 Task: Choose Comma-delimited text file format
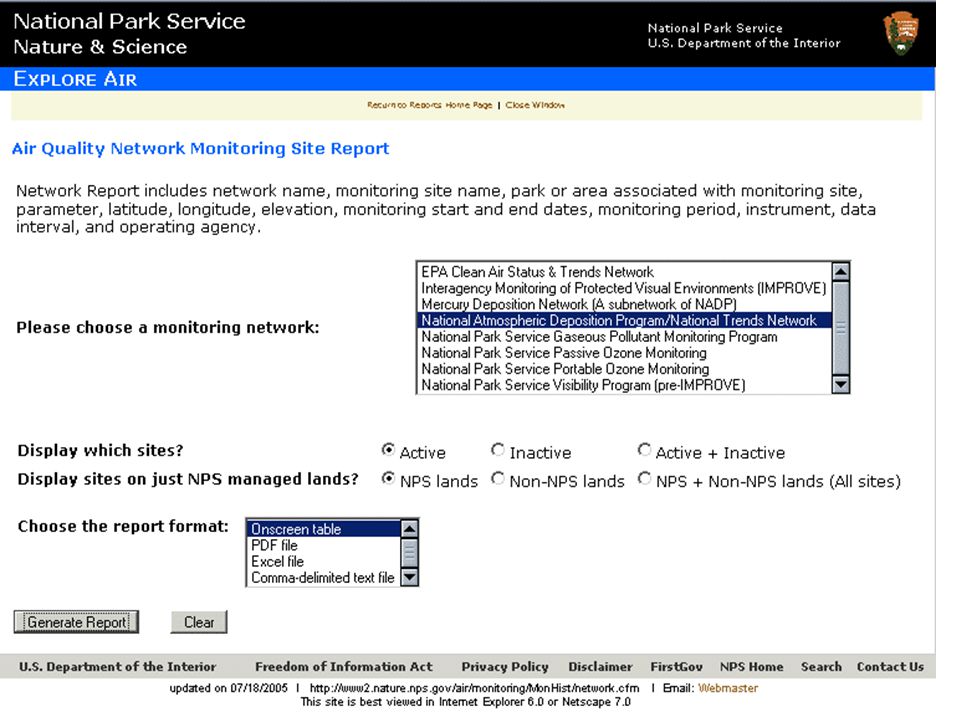323,577
